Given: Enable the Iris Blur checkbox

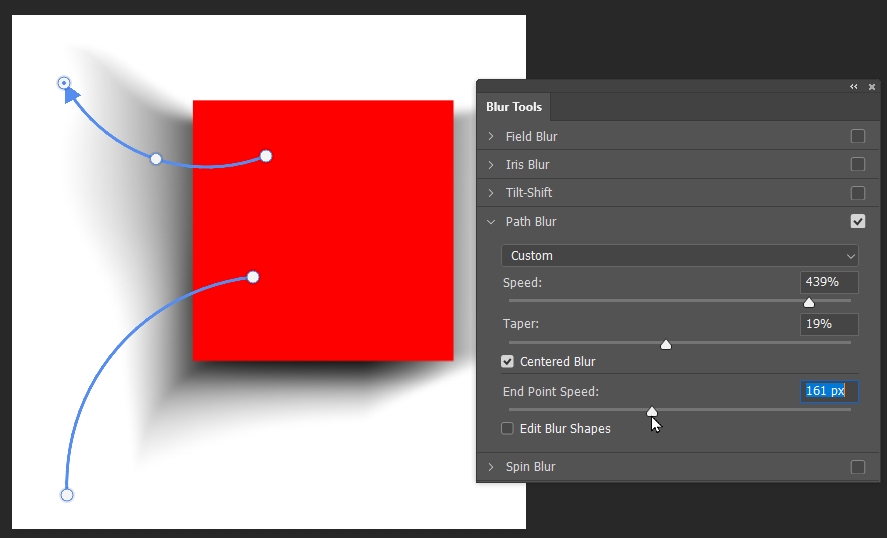Looking at the screenshot, I should tap(857, 165).
